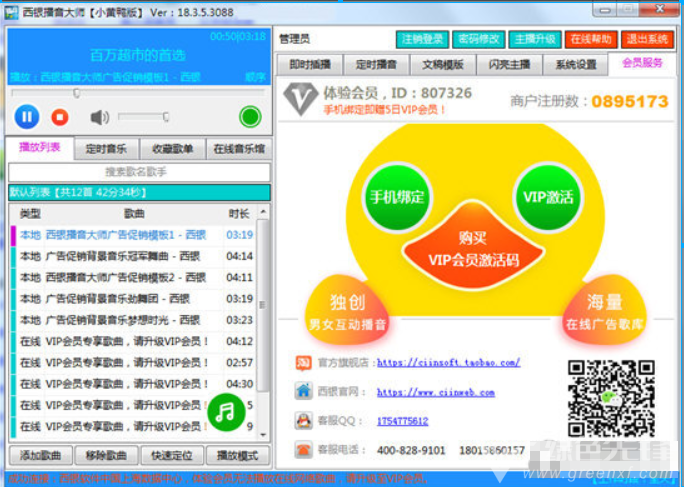Switch to the 即时插播 tab
The image size is (684, 487).
(310, 65)
